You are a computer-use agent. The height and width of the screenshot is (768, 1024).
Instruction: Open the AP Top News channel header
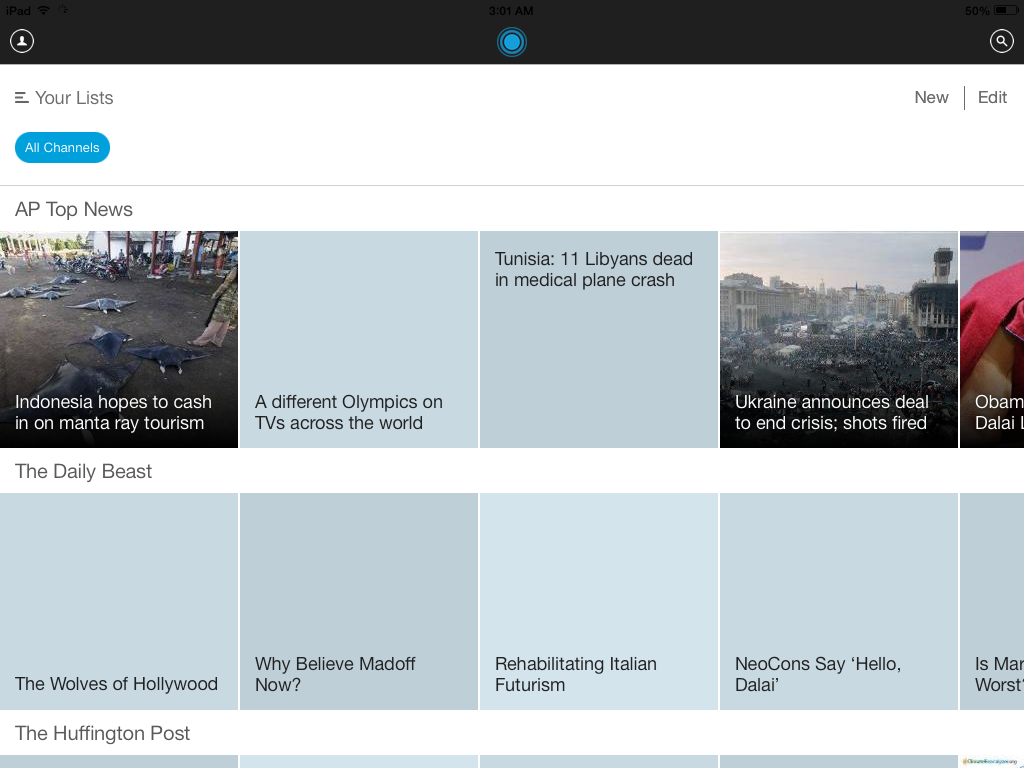pyautogui.click(x=74, y=210)
